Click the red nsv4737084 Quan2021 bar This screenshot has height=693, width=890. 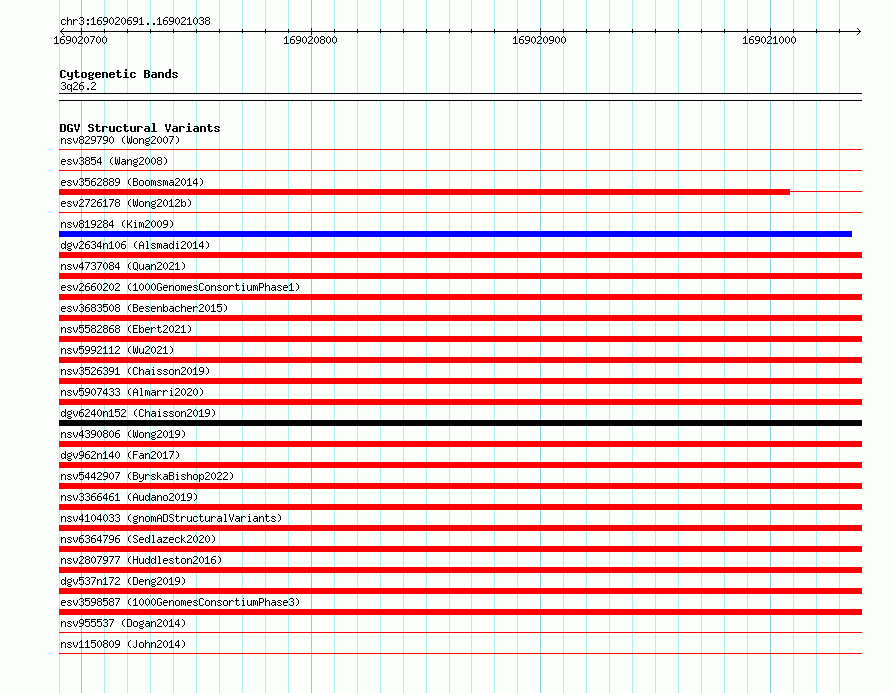(460, 276)
